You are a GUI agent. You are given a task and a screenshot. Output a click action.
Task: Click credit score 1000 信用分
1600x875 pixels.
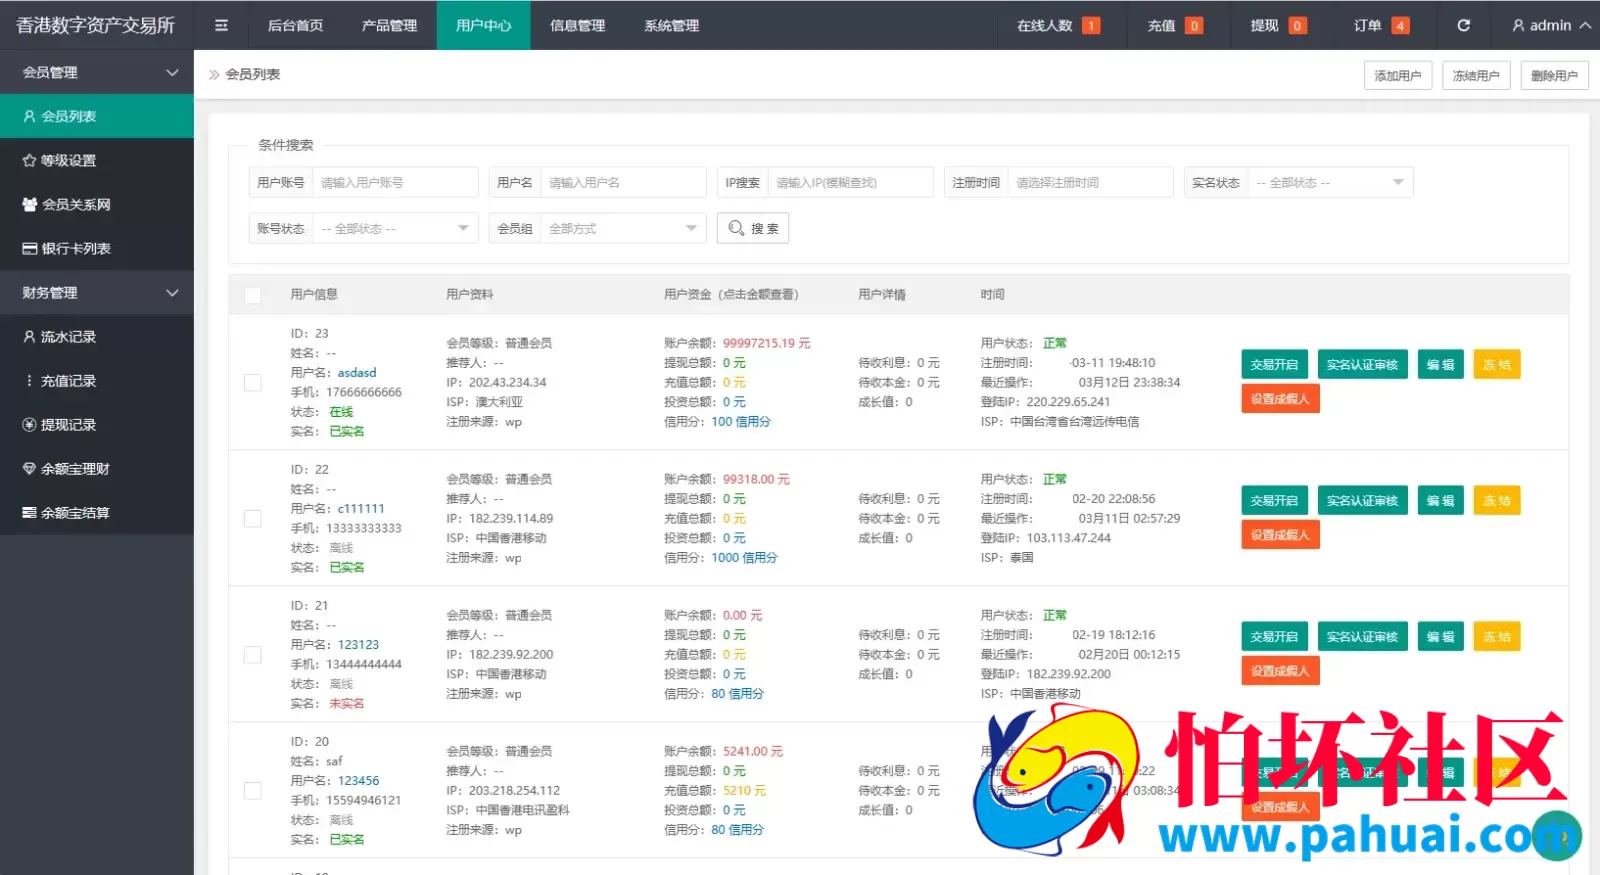pyautogui.click(x=744, y=557)
